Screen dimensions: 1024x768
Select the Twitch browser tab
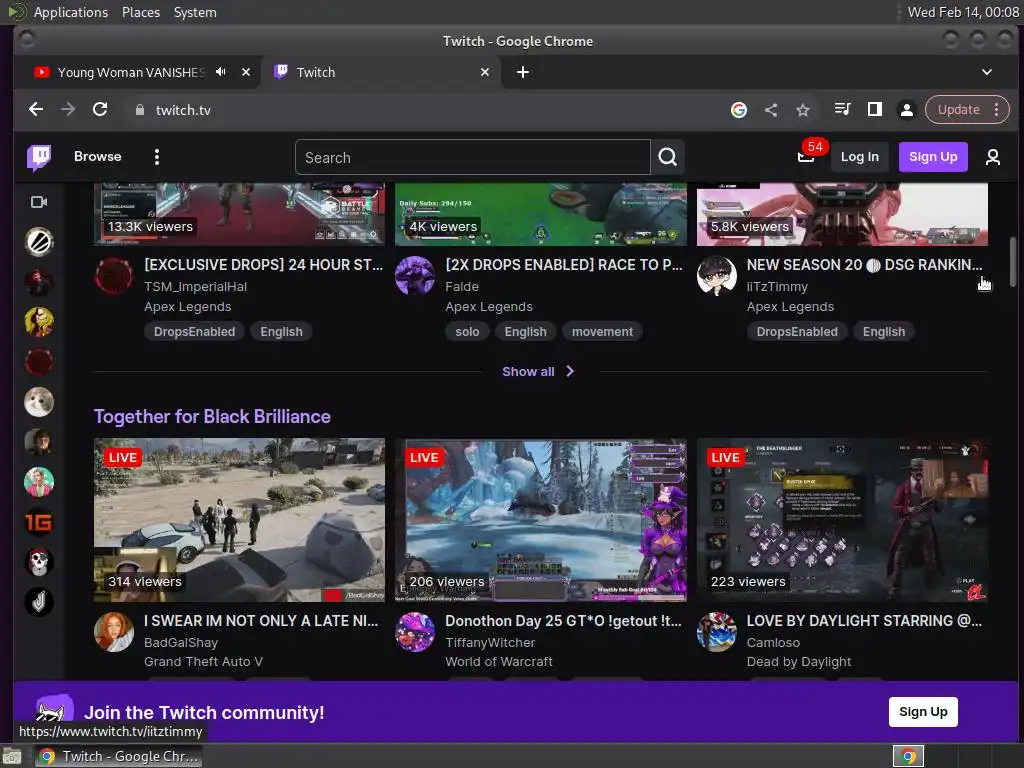click(x=382, y=72)
